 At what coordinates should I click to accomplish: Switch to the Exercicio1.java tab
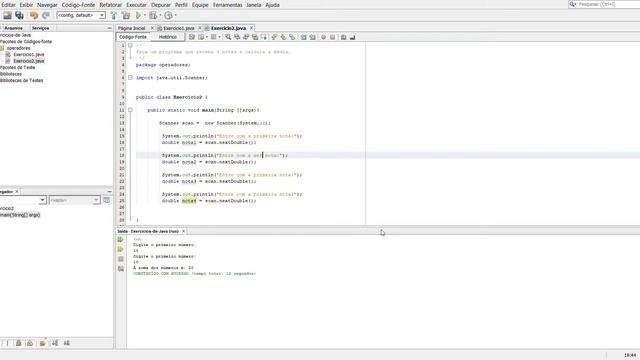(178, 28)
